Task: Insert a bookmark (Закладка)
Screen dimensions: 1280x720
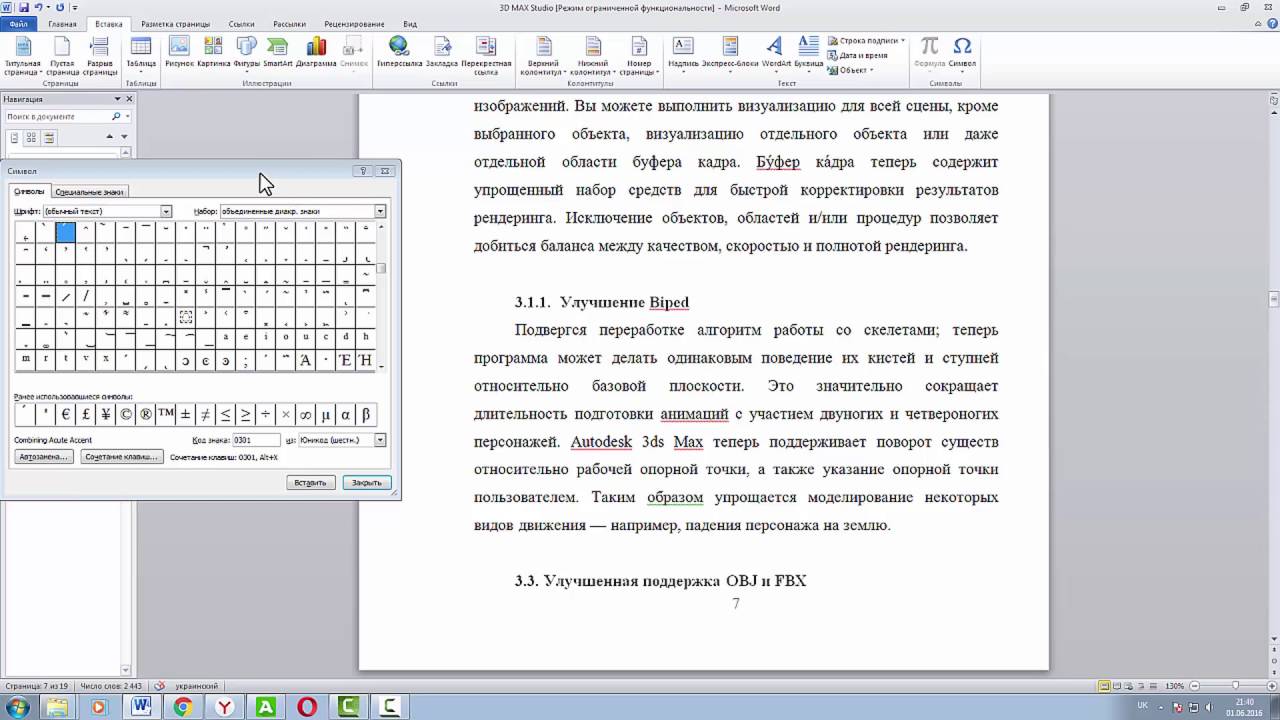Action: point(442,52)
